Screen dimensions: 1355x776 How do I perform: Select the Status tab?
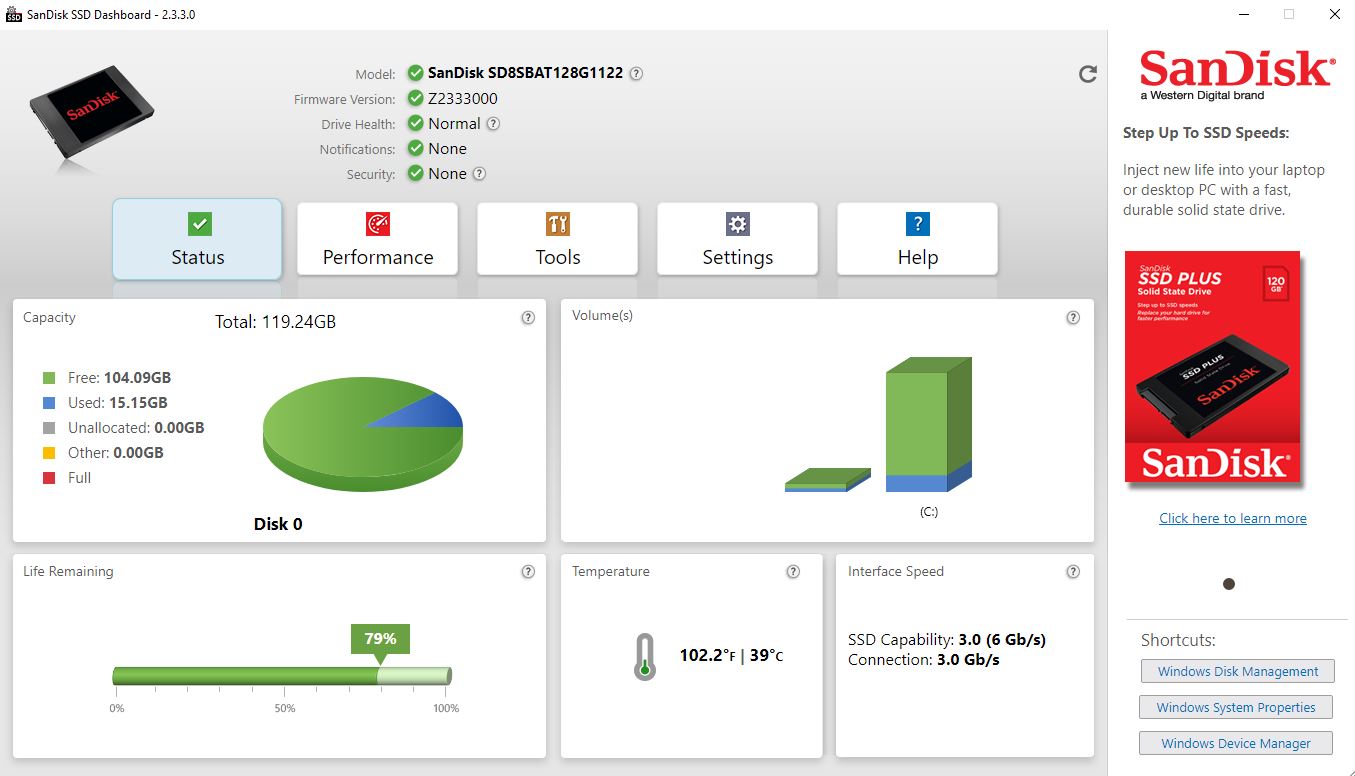197,239
